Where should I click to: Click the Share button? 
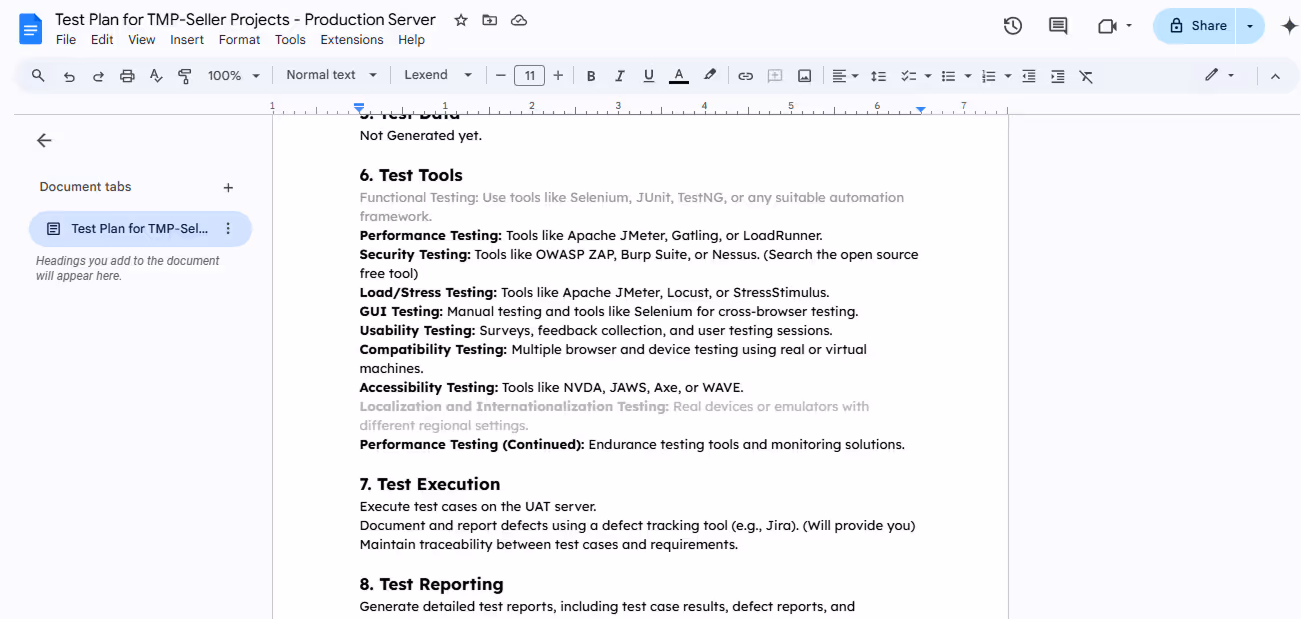1196,26
